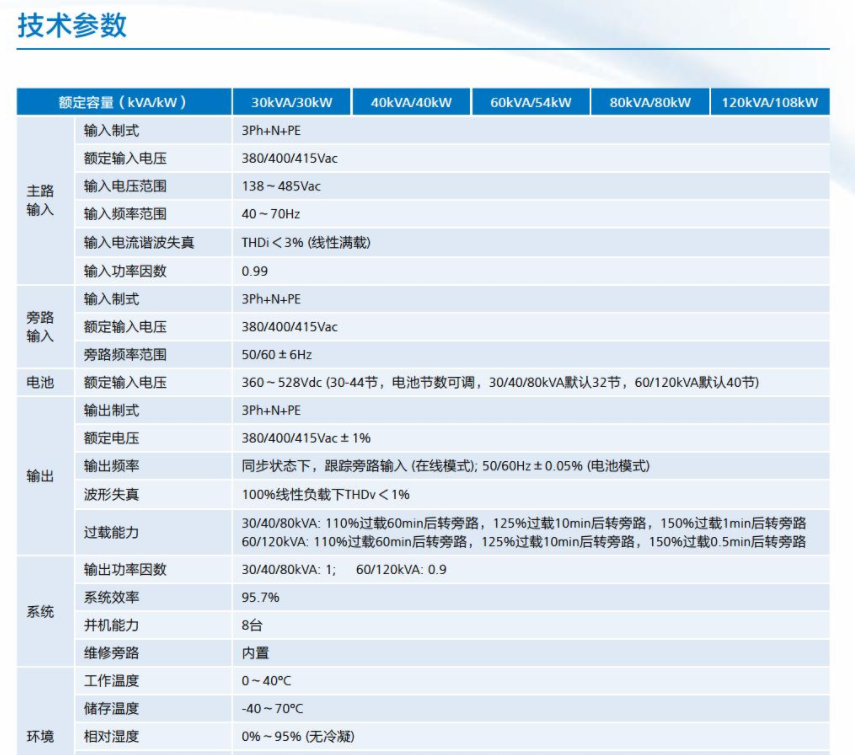Click the 380/400/415Vac±1% output voltage value
The image size is (855, 755).
point(306,438)
